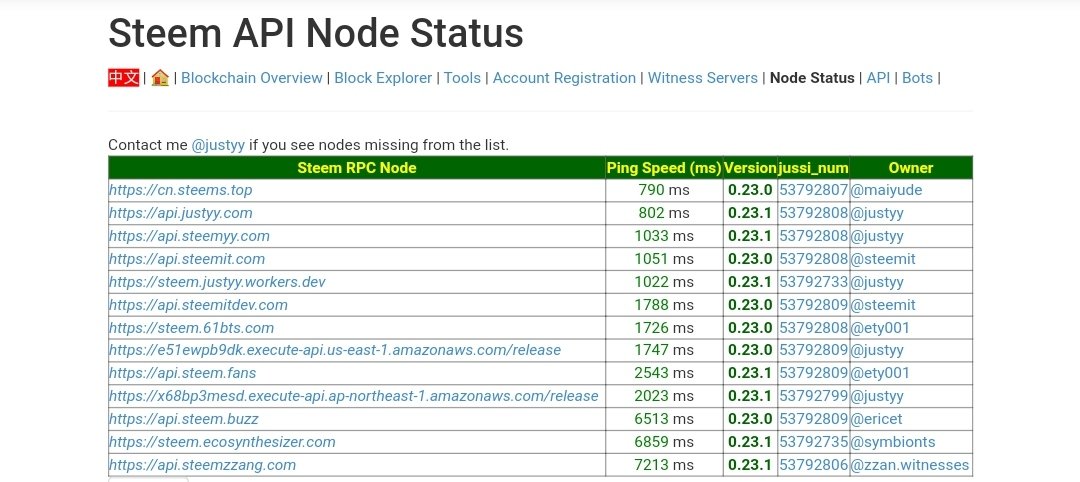Image resolution: width=1080 pixels, height=482 pixels.
Task: Switch language with the red Chinese icon
Action: click(x=124, y=78)
